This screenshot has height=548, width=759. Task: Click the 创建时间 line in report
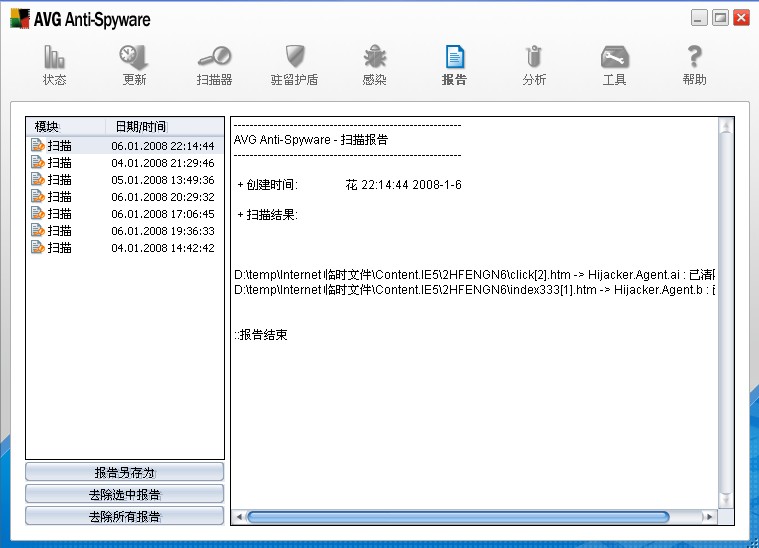(349, 184)
